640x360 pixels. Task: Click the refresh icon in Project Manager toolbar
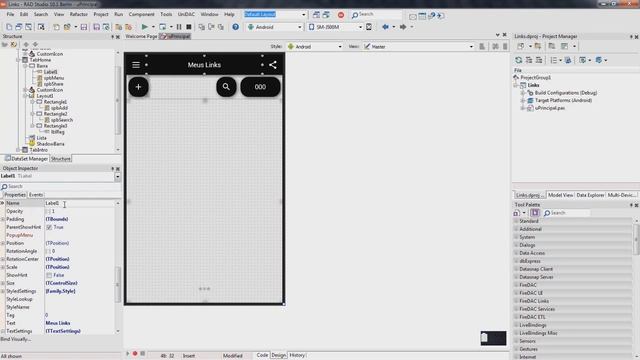(518, 60)
